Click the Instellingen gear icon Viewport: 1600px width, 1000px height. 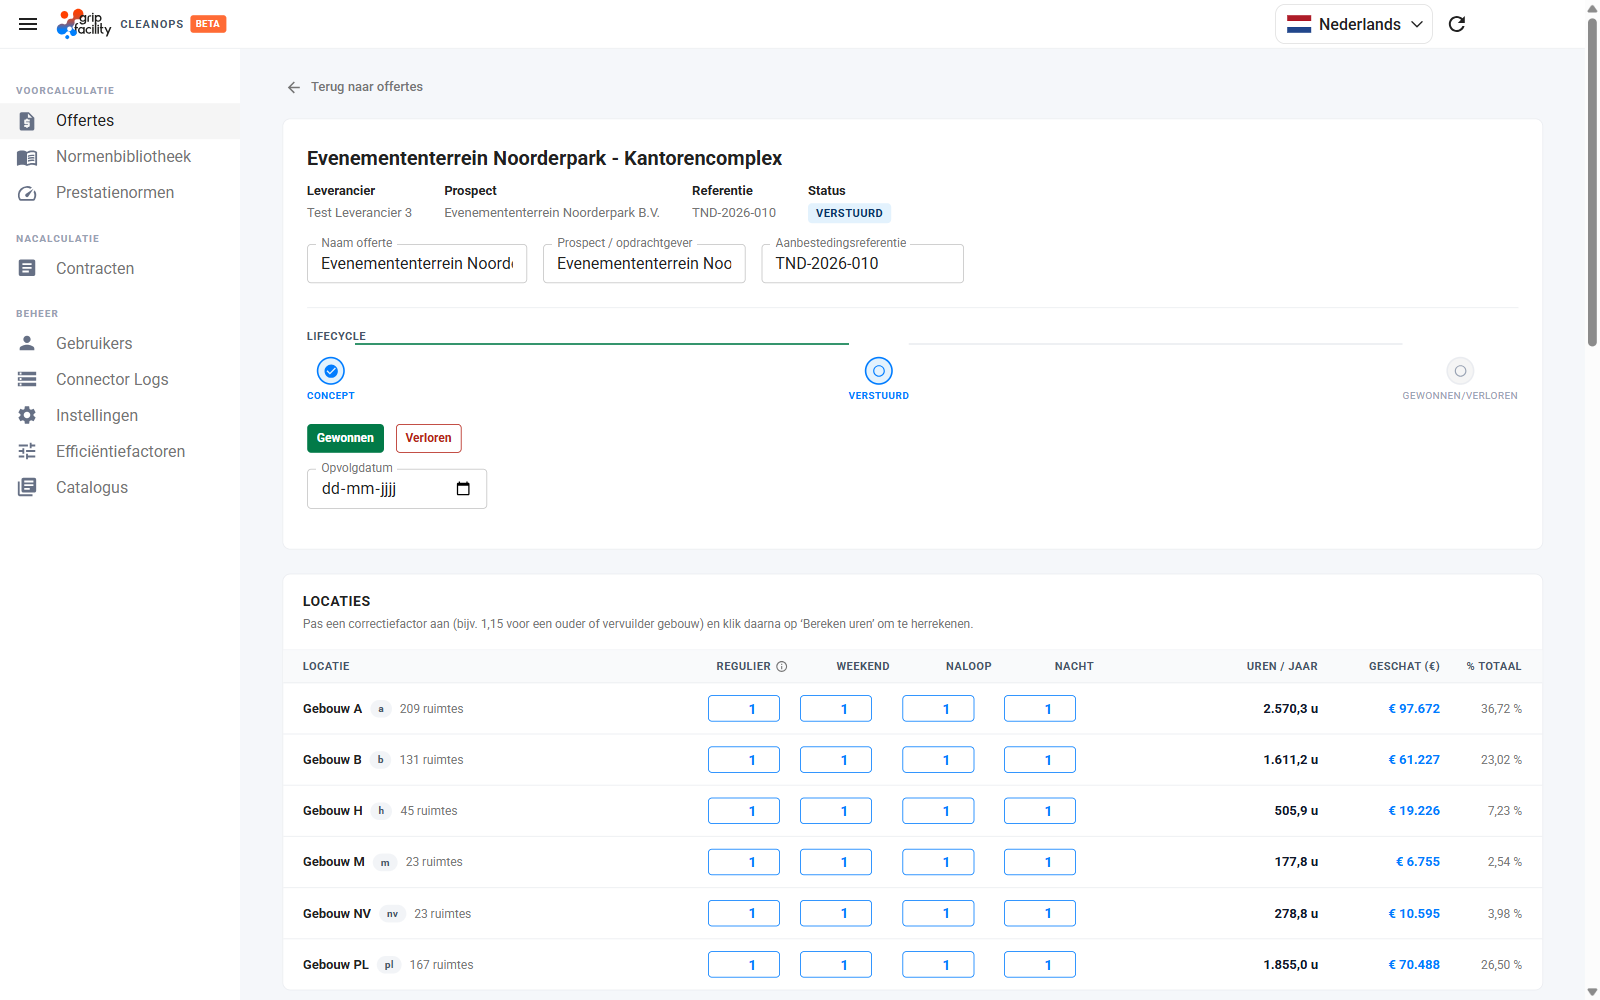pyautogui.click(x=27, y=415)
